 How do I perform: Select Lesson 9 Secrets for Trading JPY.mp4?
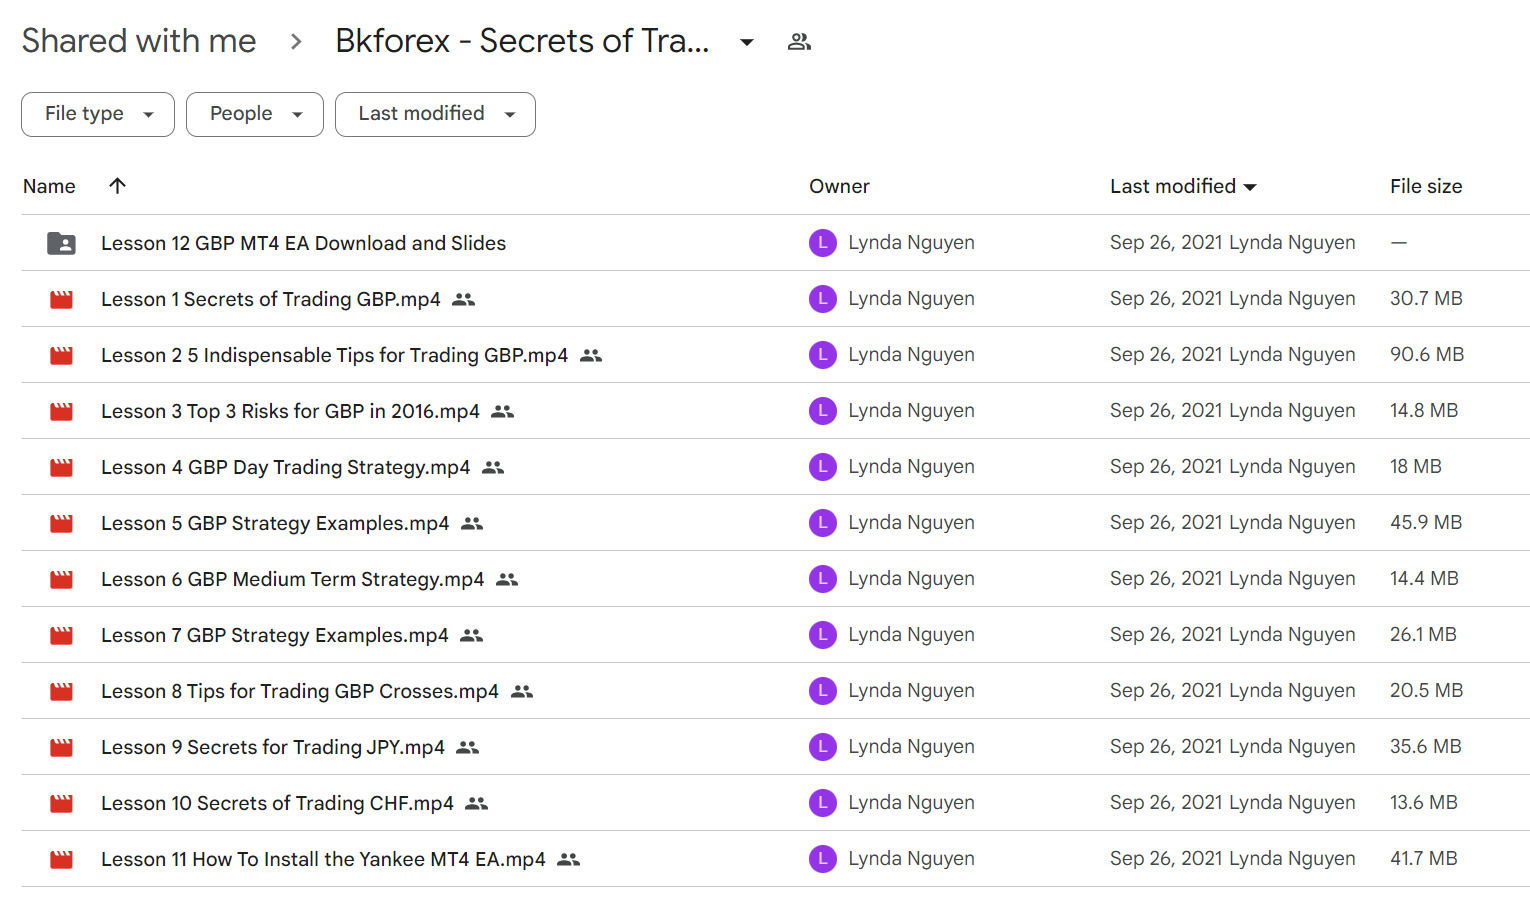[273, 747]
